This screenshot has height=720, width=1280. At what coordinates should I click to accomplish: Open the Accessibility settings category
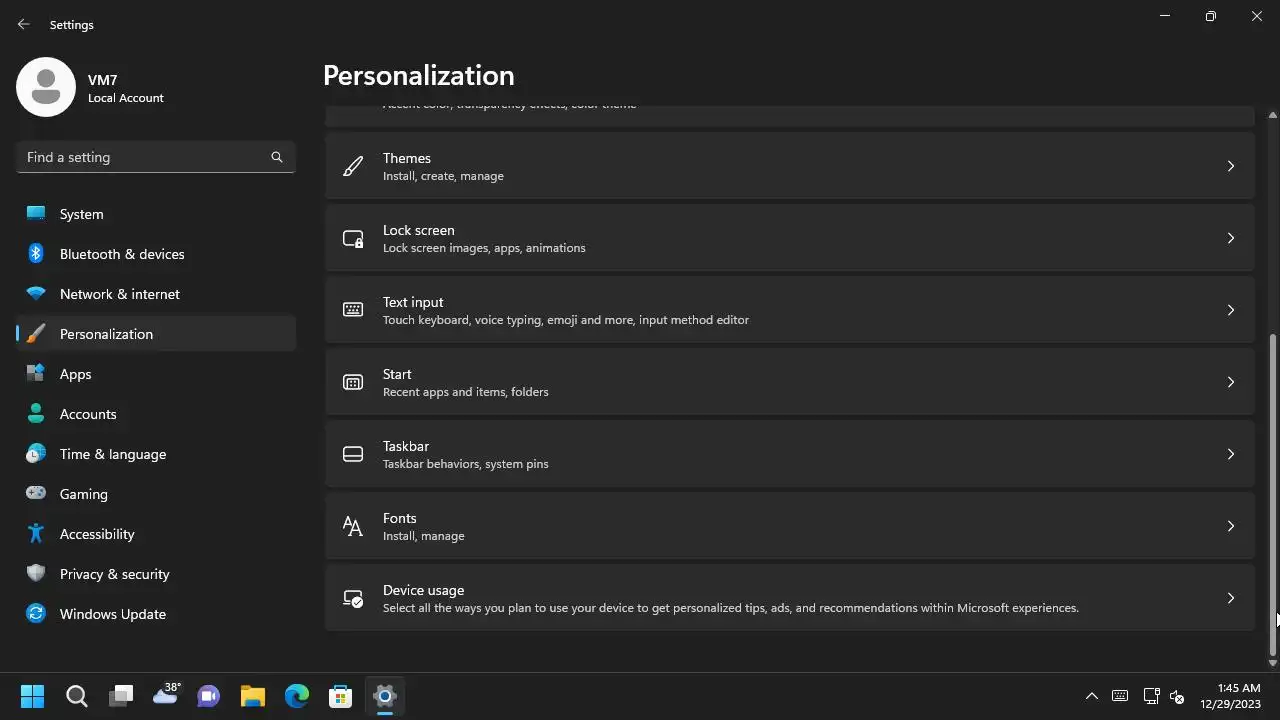tap(97, 534)
